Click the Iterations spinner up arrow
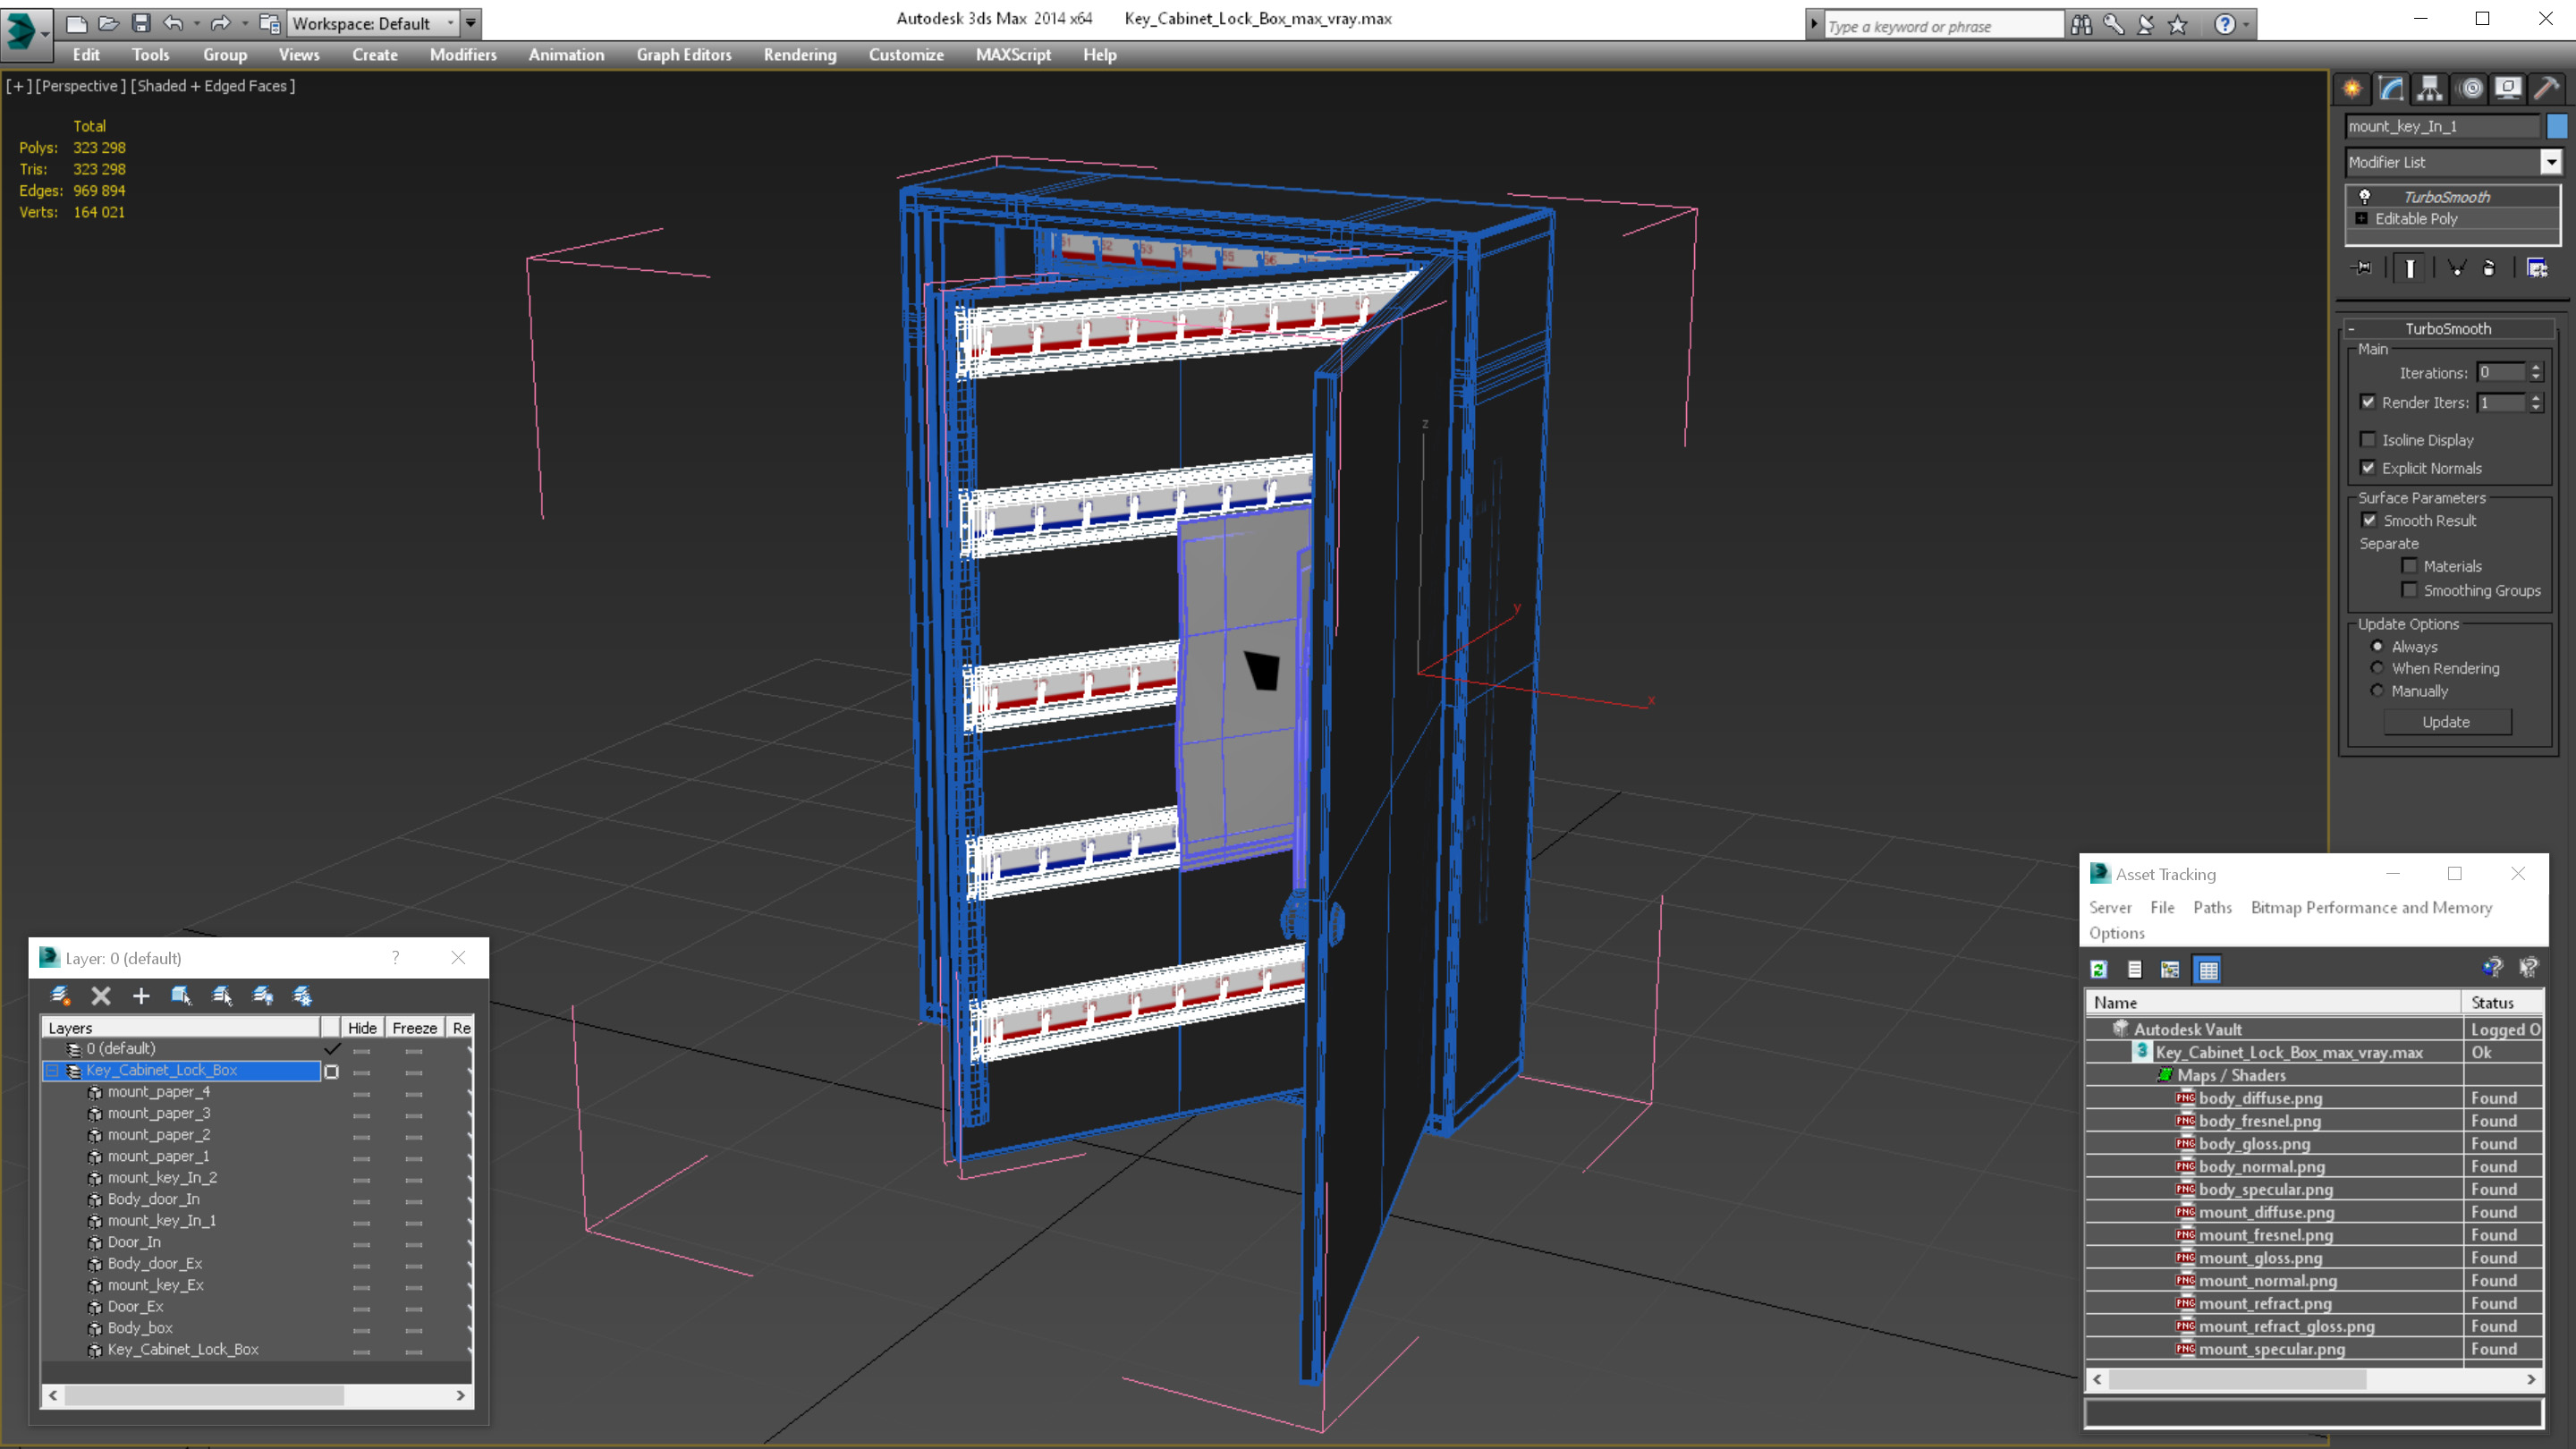Viewport: 2576px width, 1449px height. 2535,367
